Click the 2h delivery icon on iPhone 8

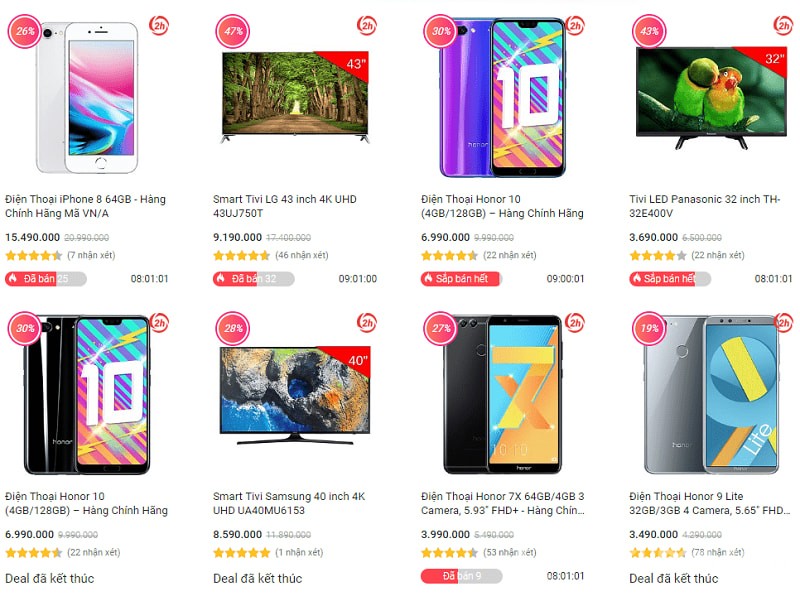[159, 26]
